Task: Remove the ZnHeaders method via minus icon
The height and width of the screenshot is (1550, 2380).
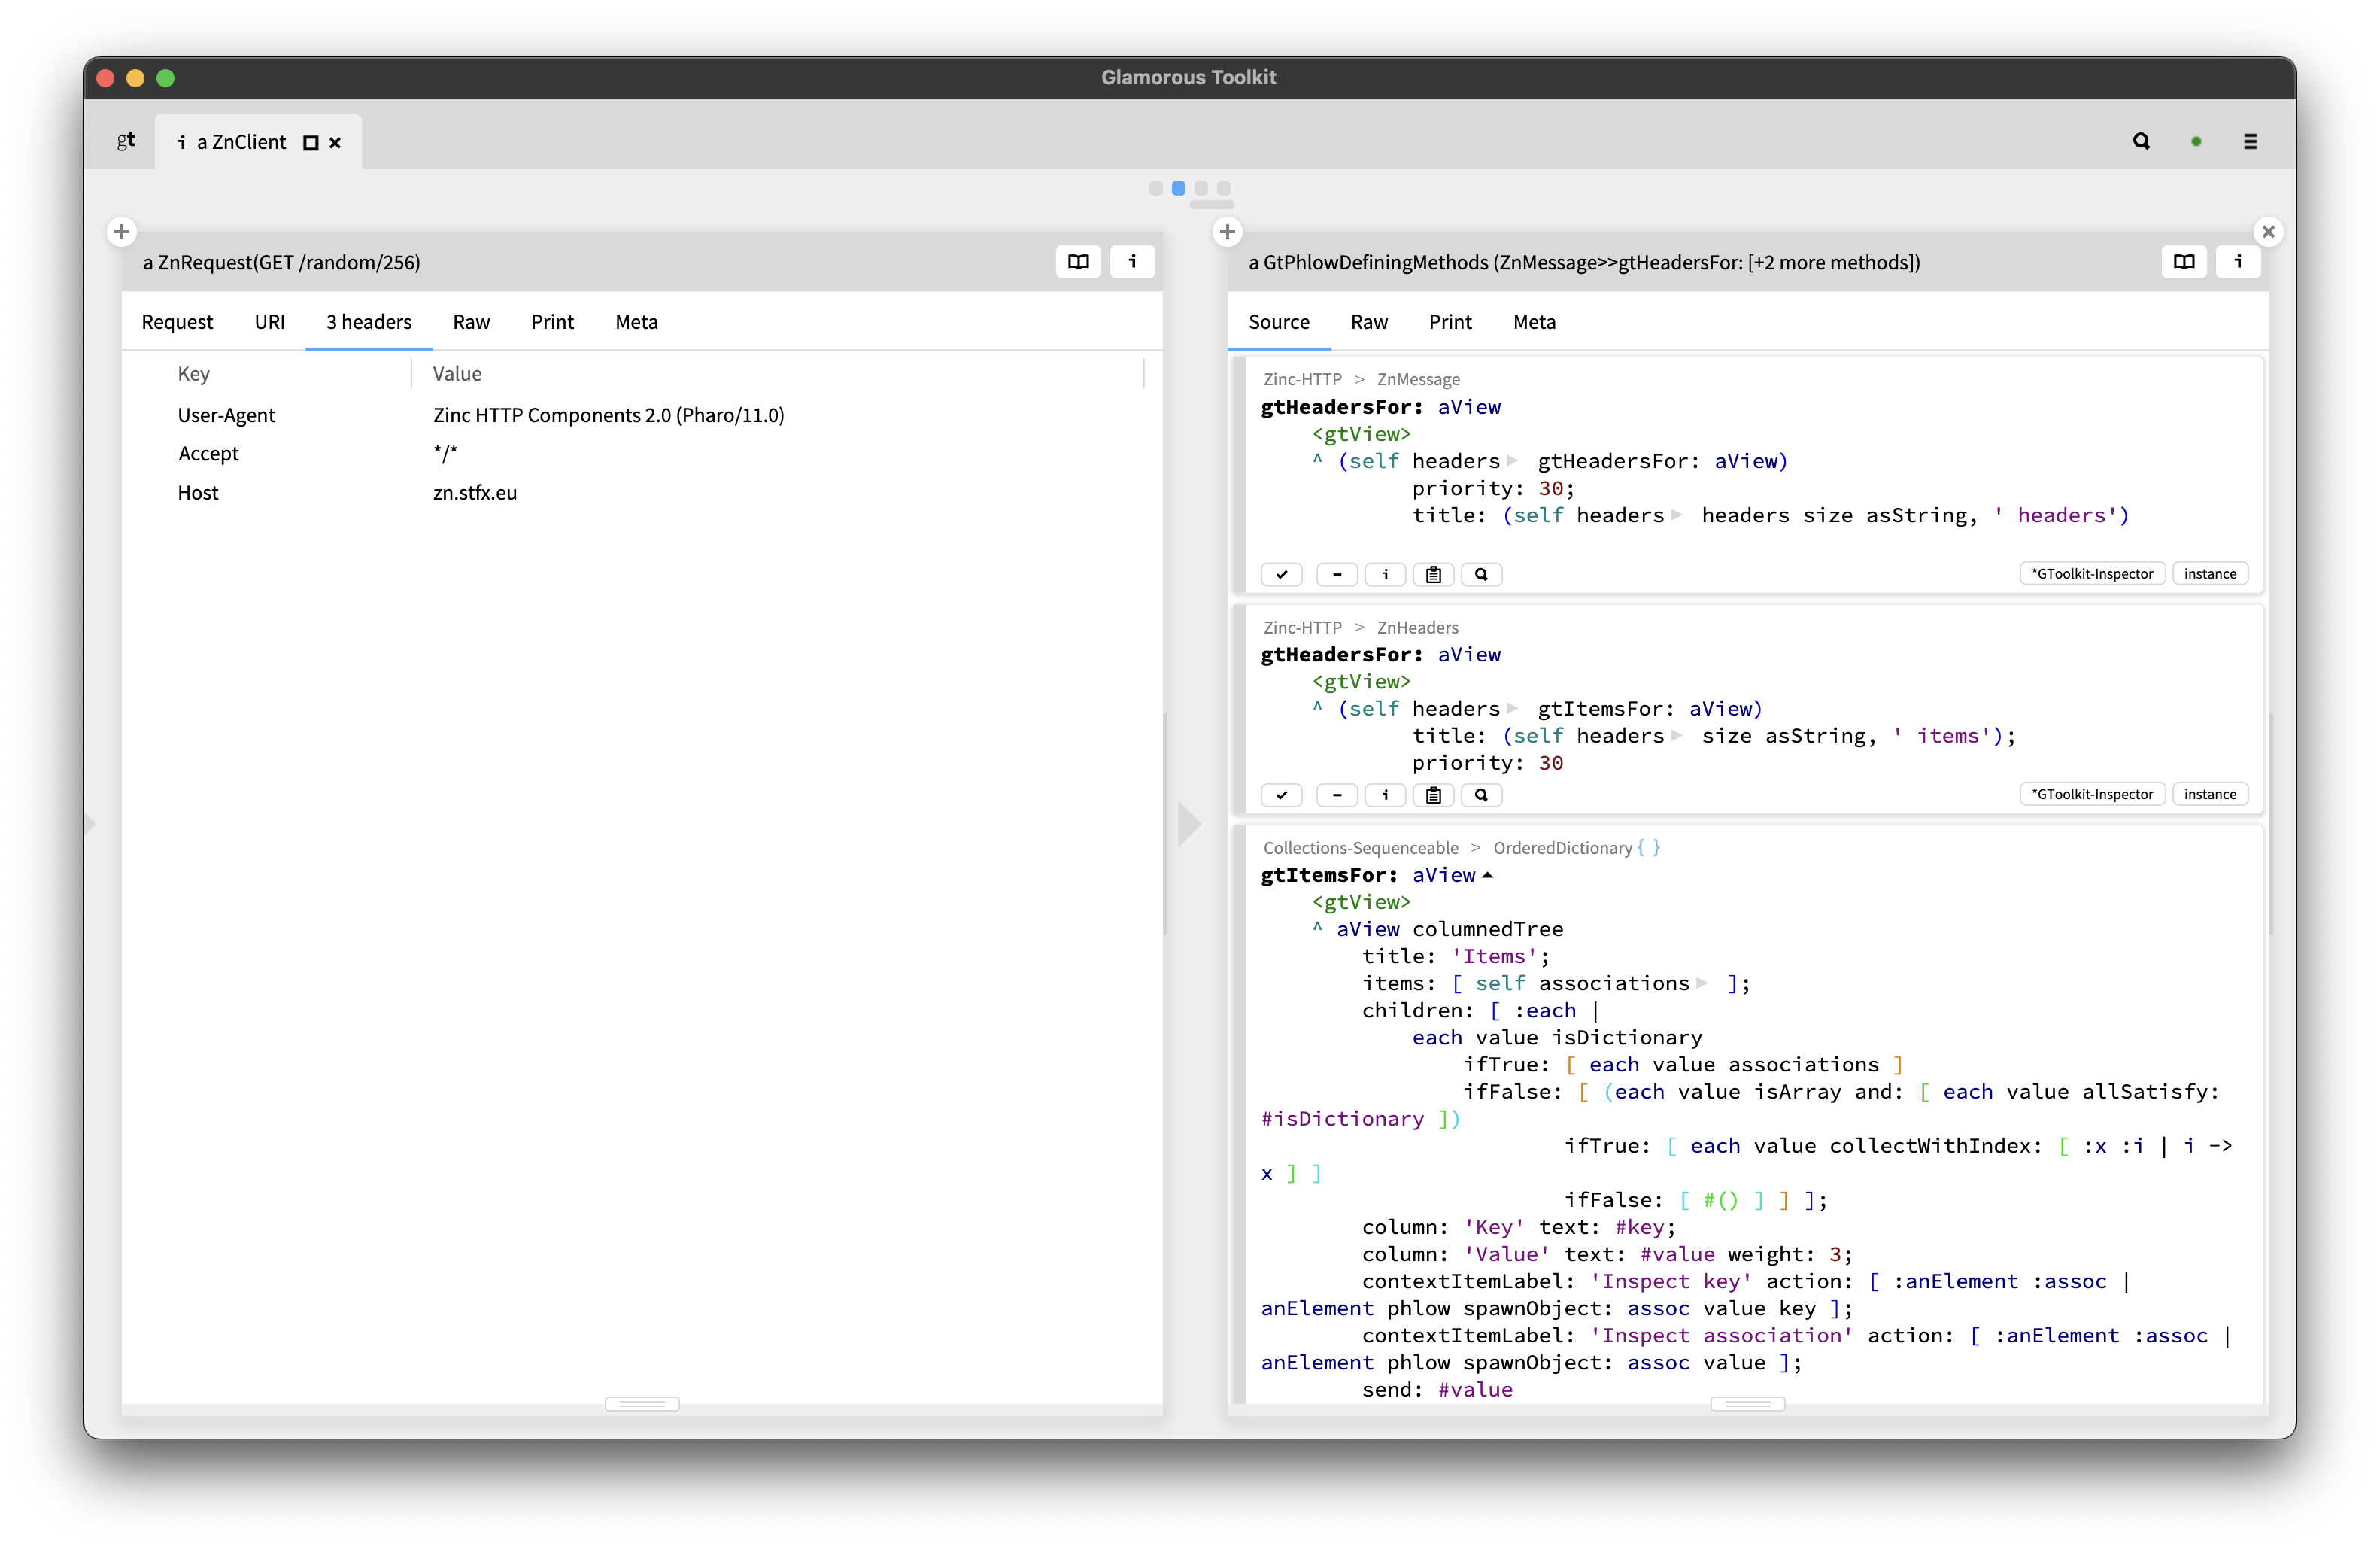Action: pos(1337,794)
